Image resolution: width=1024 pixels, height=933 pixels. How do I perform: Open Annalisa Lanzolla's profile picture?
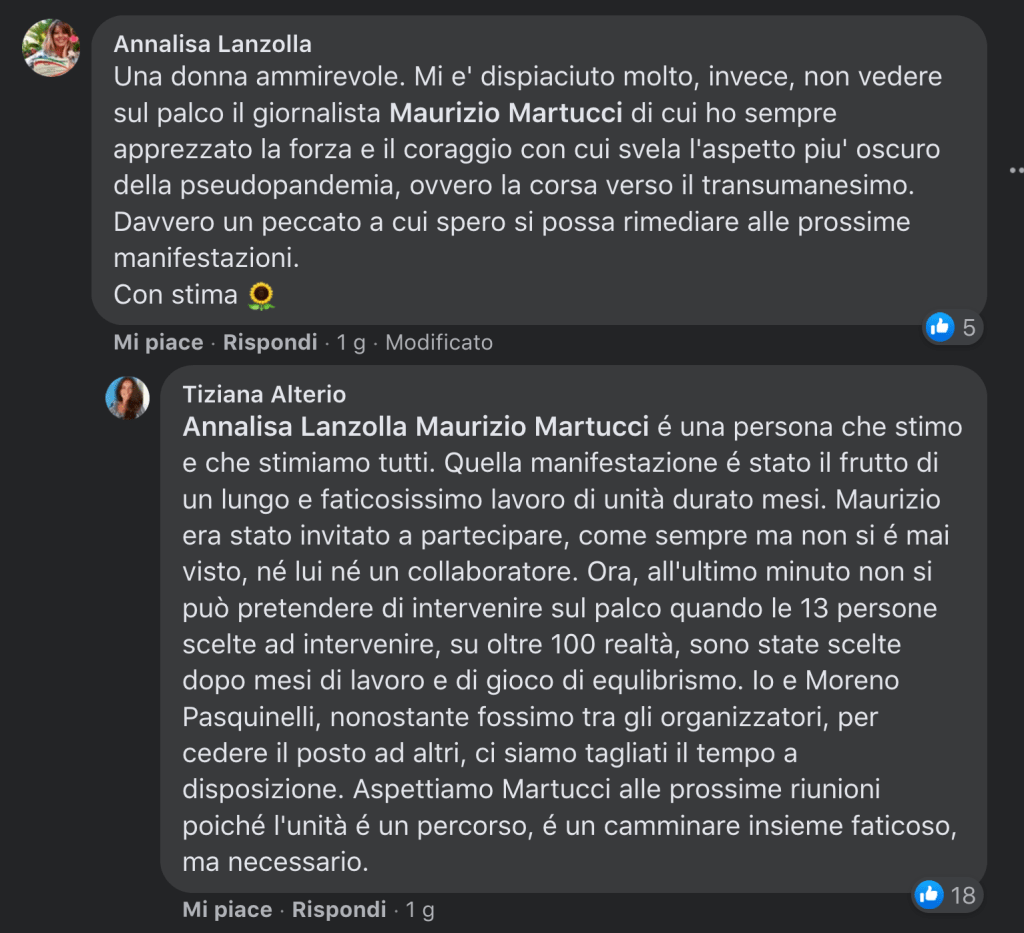pyautogui.click(x=51, y=48)
